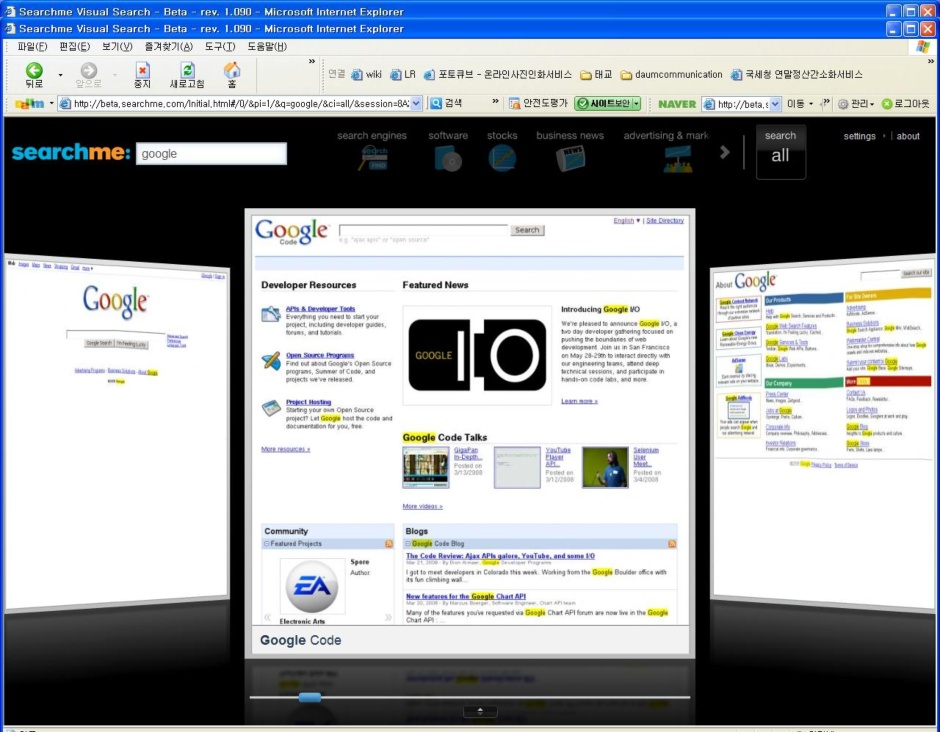Screen dimensions: 940x732
Task: Click the wiki bookmark in links bar
Action: (366, 74)
